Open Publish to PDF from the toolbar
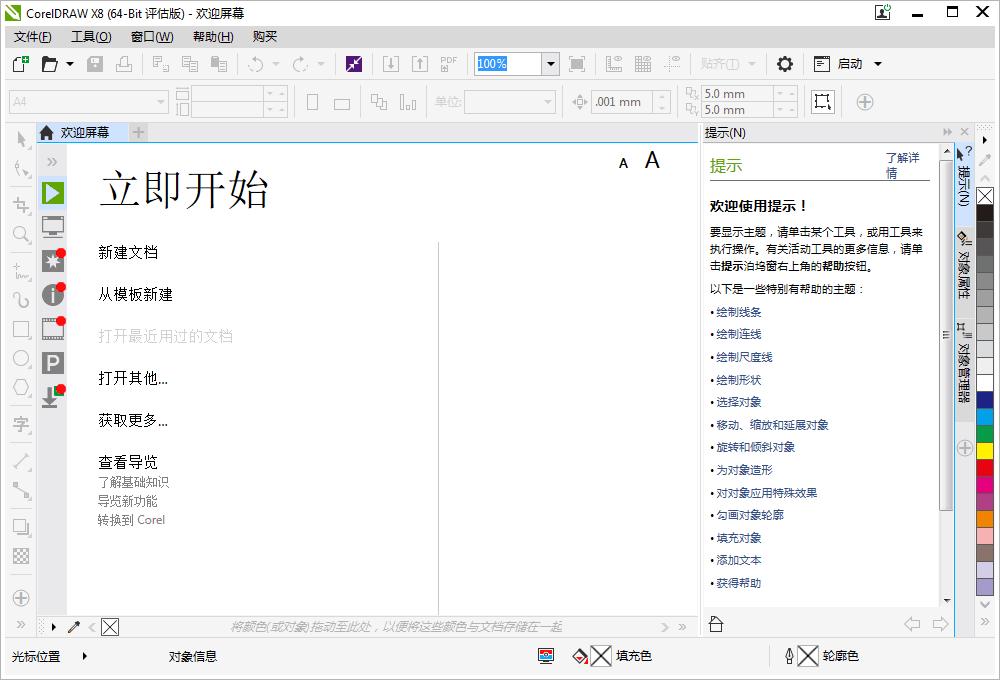This screenshot has width=1000, height=680. [447, 63]
